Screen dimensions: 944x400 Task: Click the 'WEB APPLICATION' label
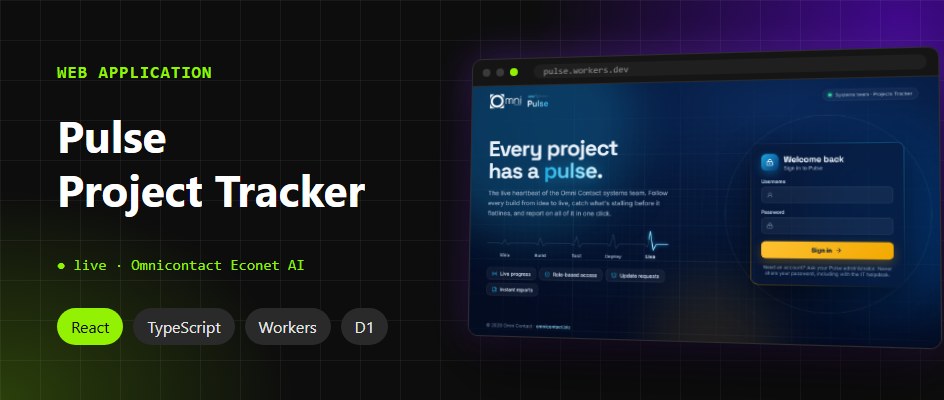coord(134,73)
